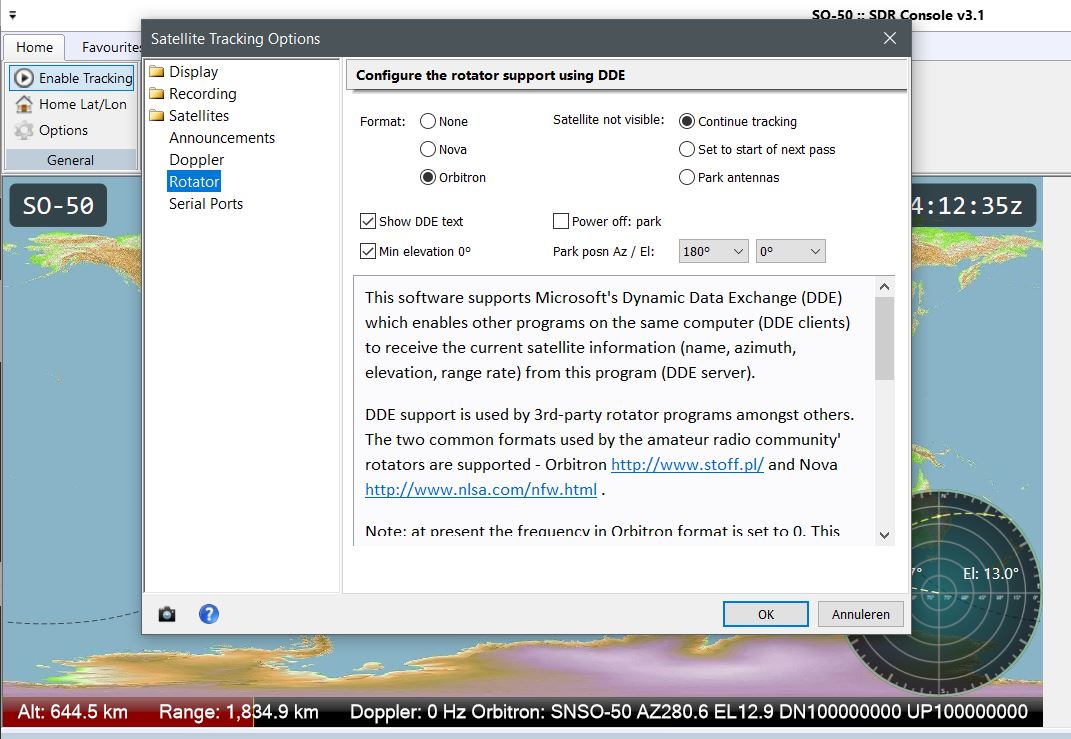
Task: Open the Orbitron stoff.pl hyperlink
Action: (x=687, y=465)
